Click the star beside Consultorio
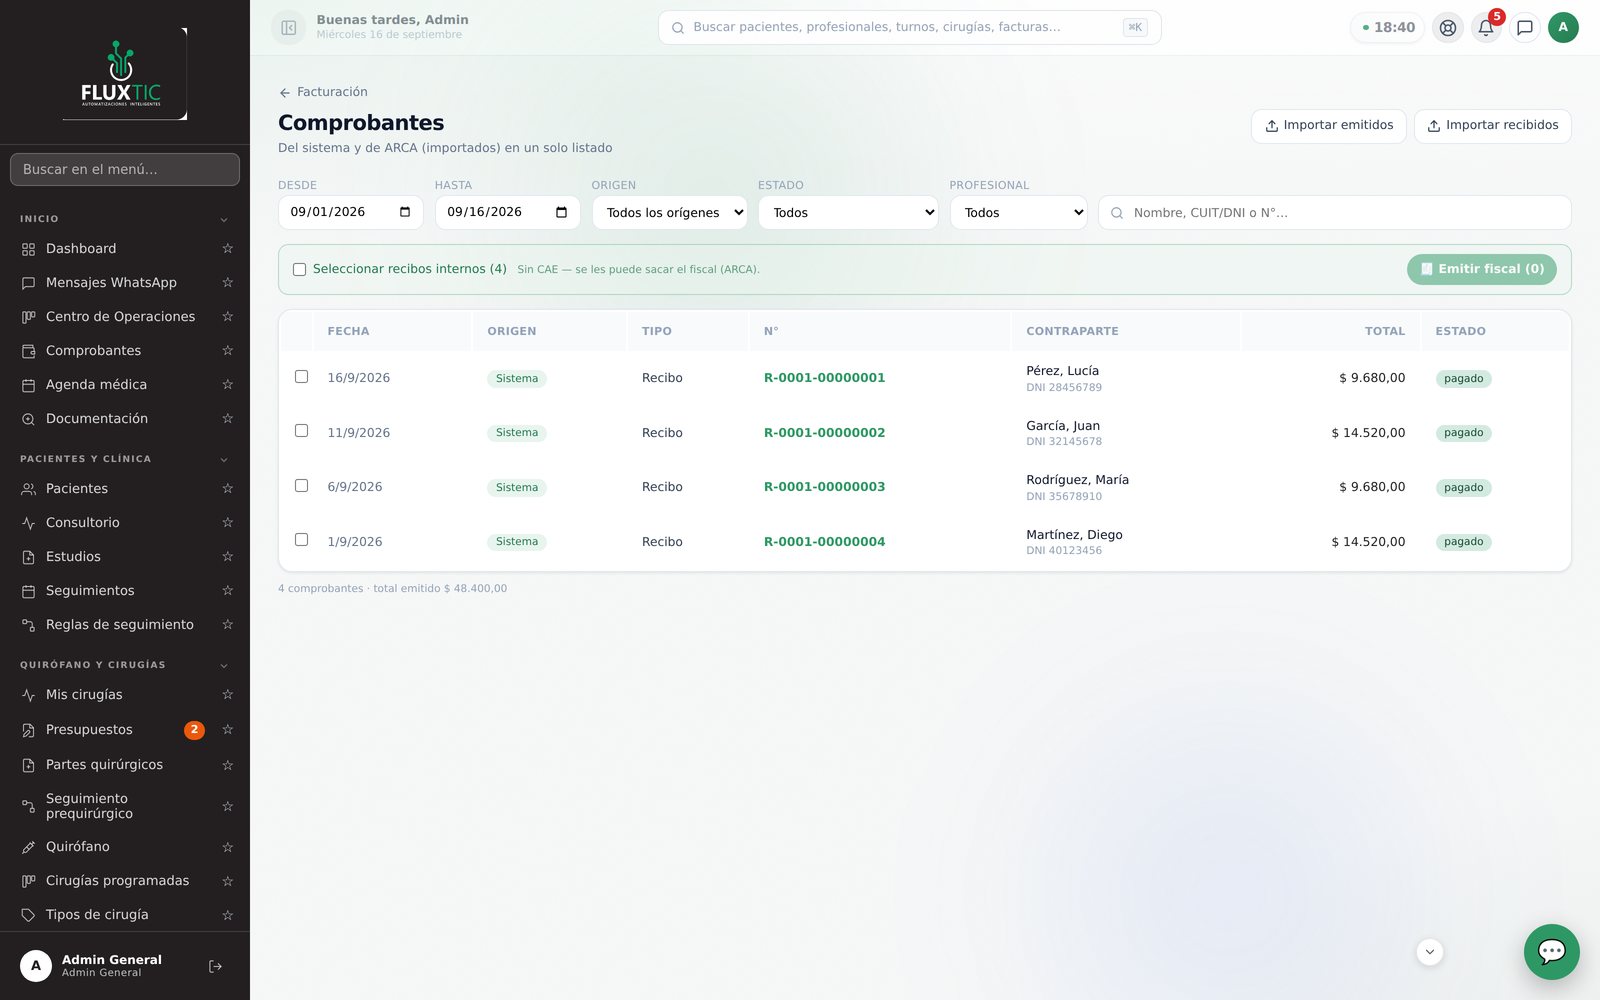 tap(227, 523)
